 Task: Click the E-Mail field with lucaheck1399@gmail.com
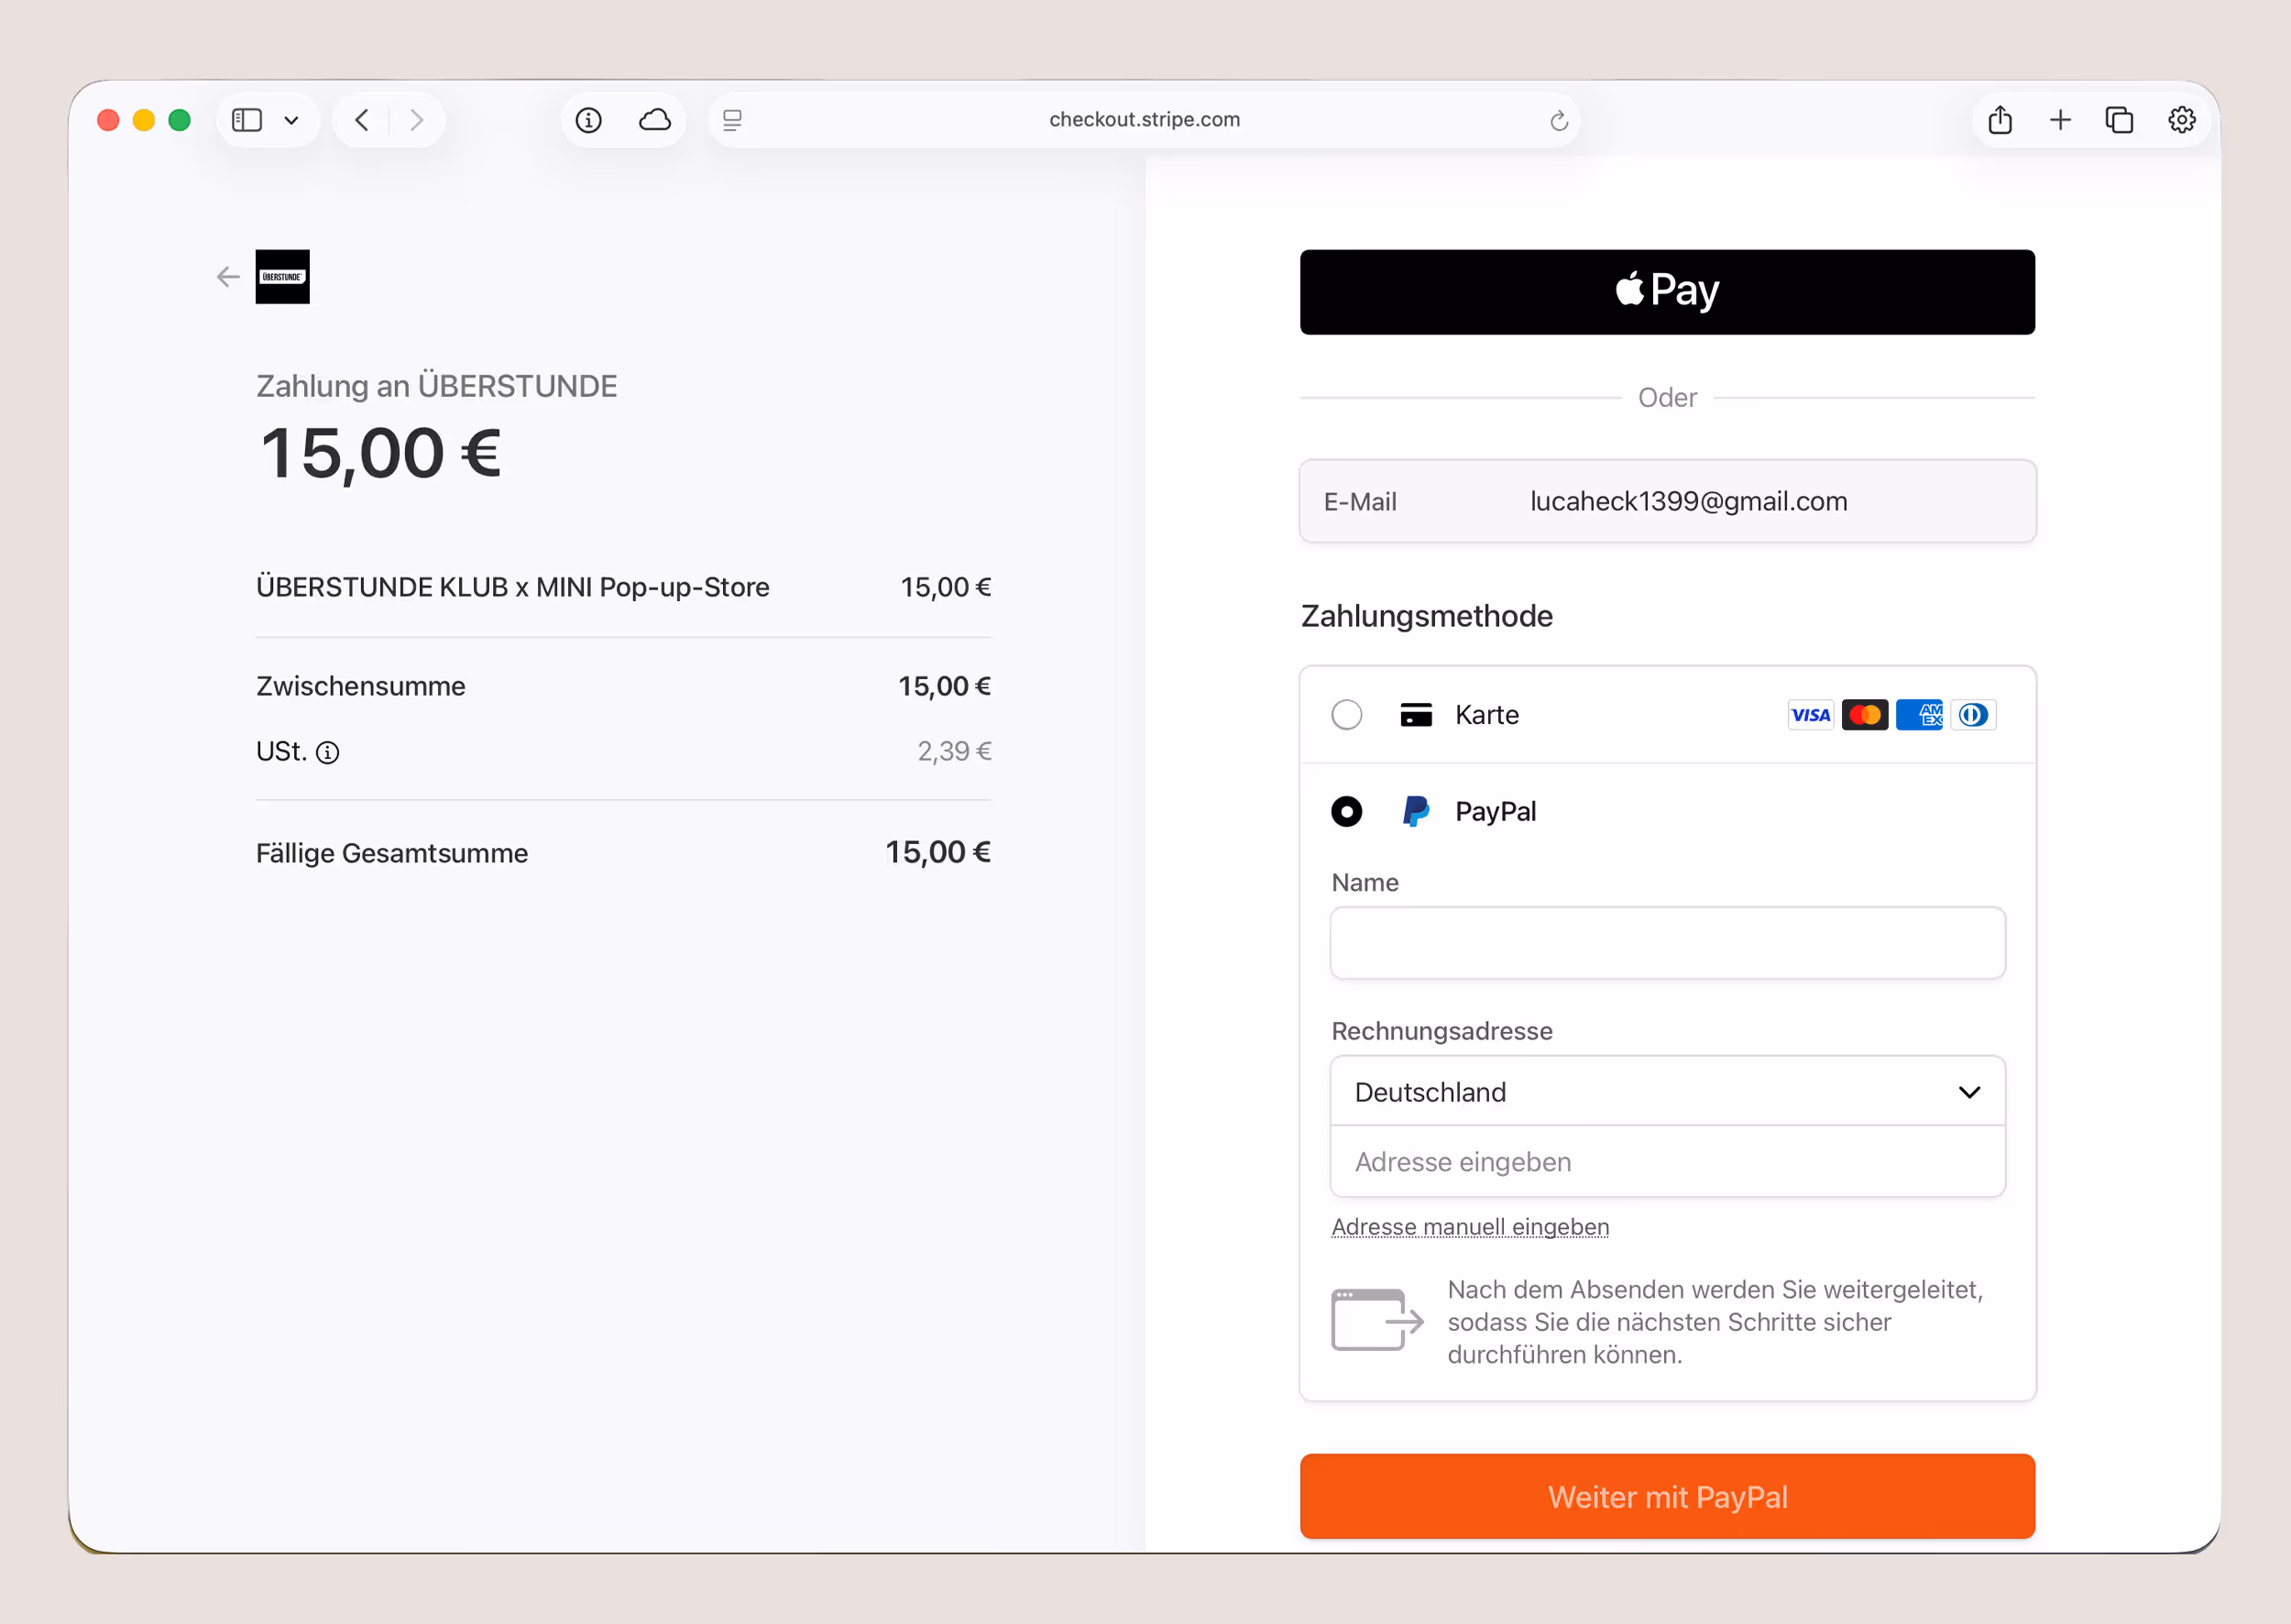click(1667, 501)
